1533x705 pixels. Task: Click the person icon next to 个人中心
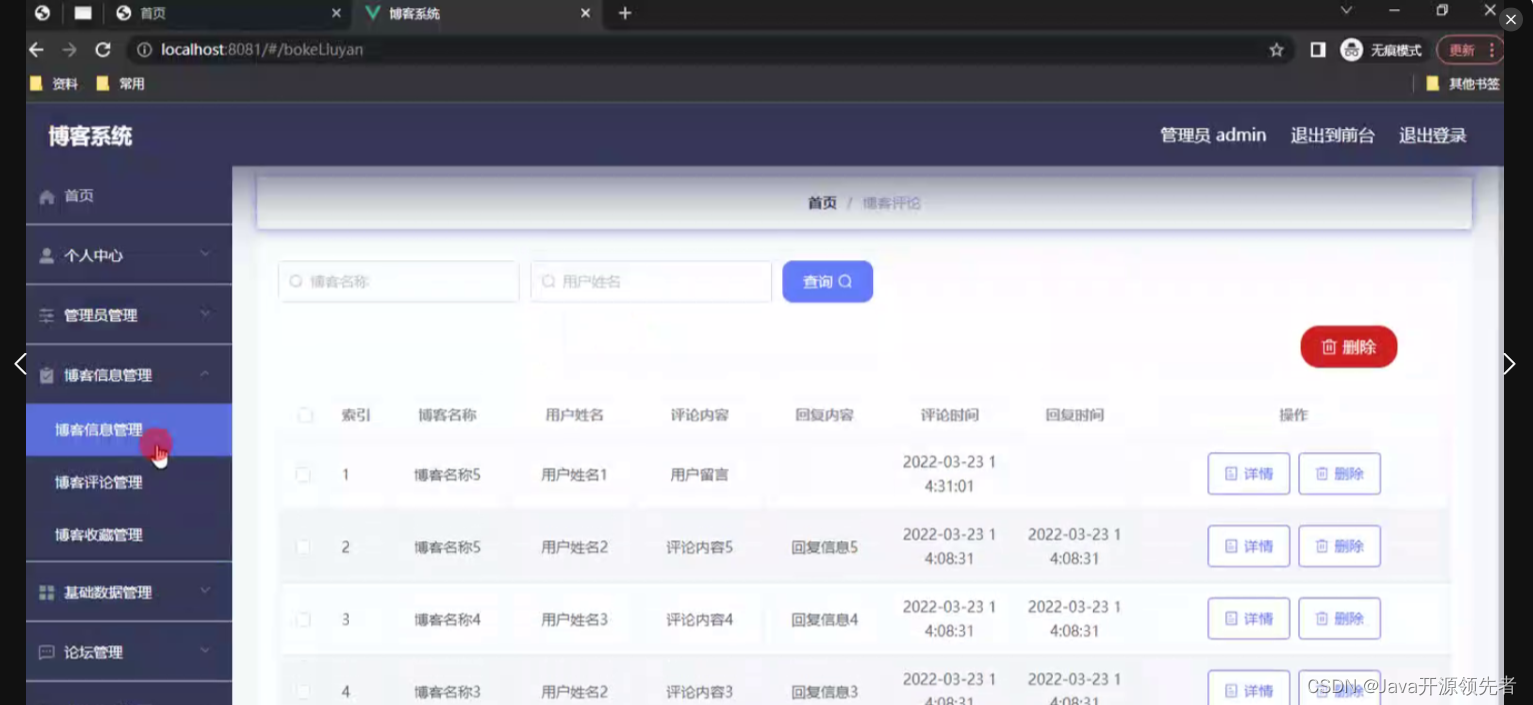tap(46, 255)
